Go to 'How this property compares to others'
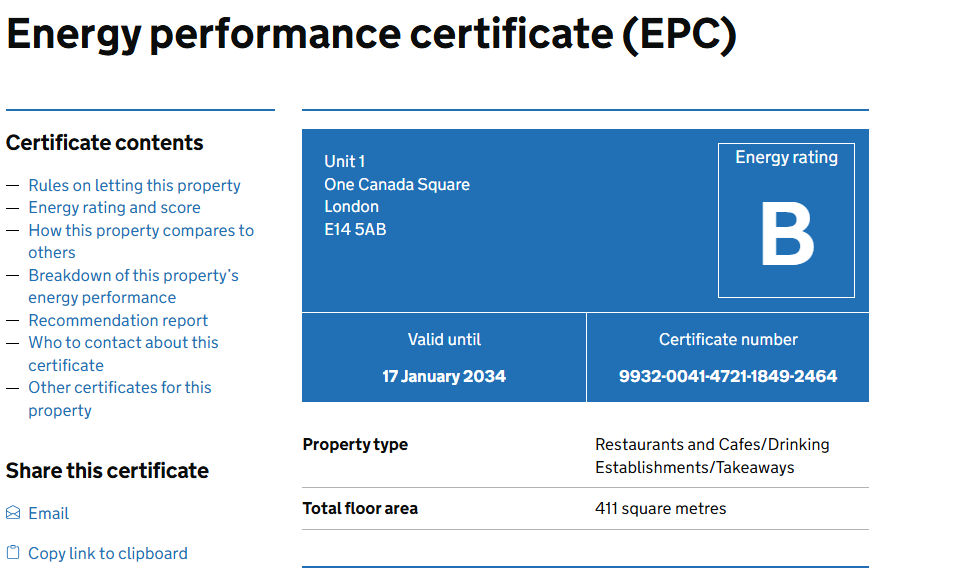 click(x=140, y=231)
